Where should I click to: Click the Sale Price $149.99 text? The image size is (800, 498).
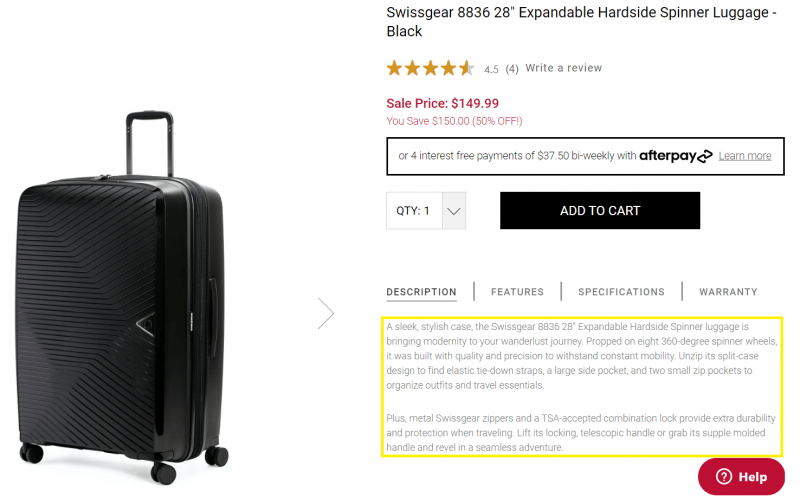(443, 103)
